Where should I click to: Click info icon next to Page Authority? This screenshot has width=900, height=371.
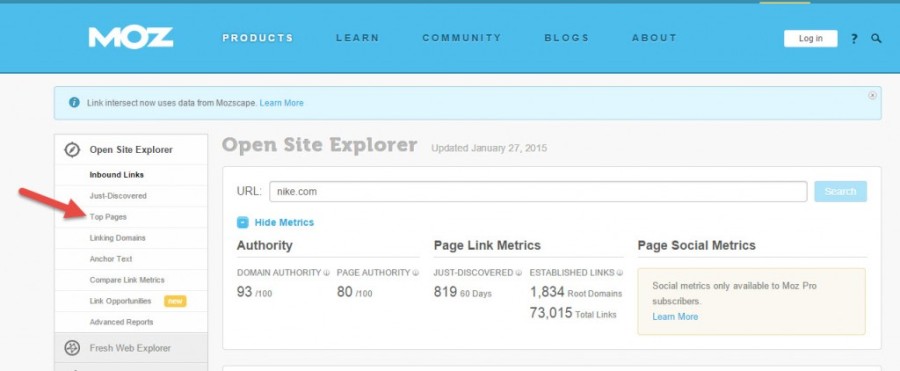416,273
